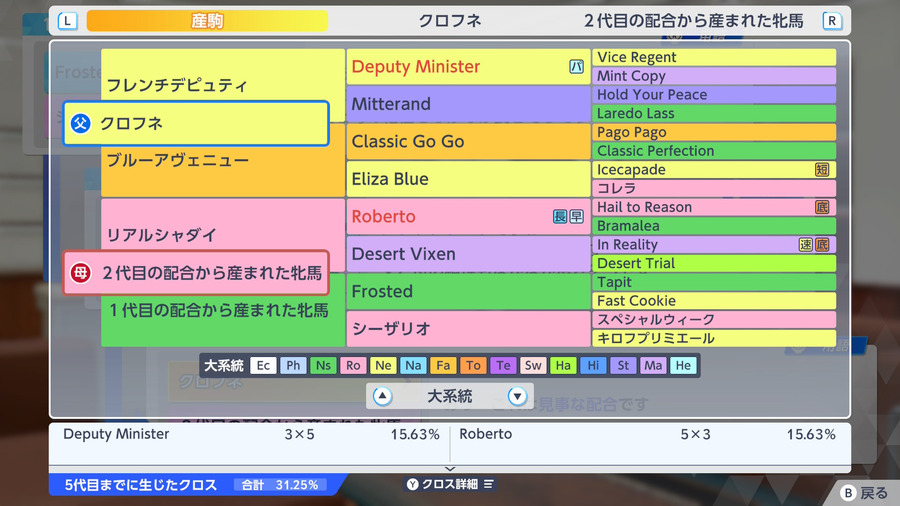The width and height of the screenshot is (900, 506).
Task: Select the クロフネ sire cell
Action: point(196,123)
